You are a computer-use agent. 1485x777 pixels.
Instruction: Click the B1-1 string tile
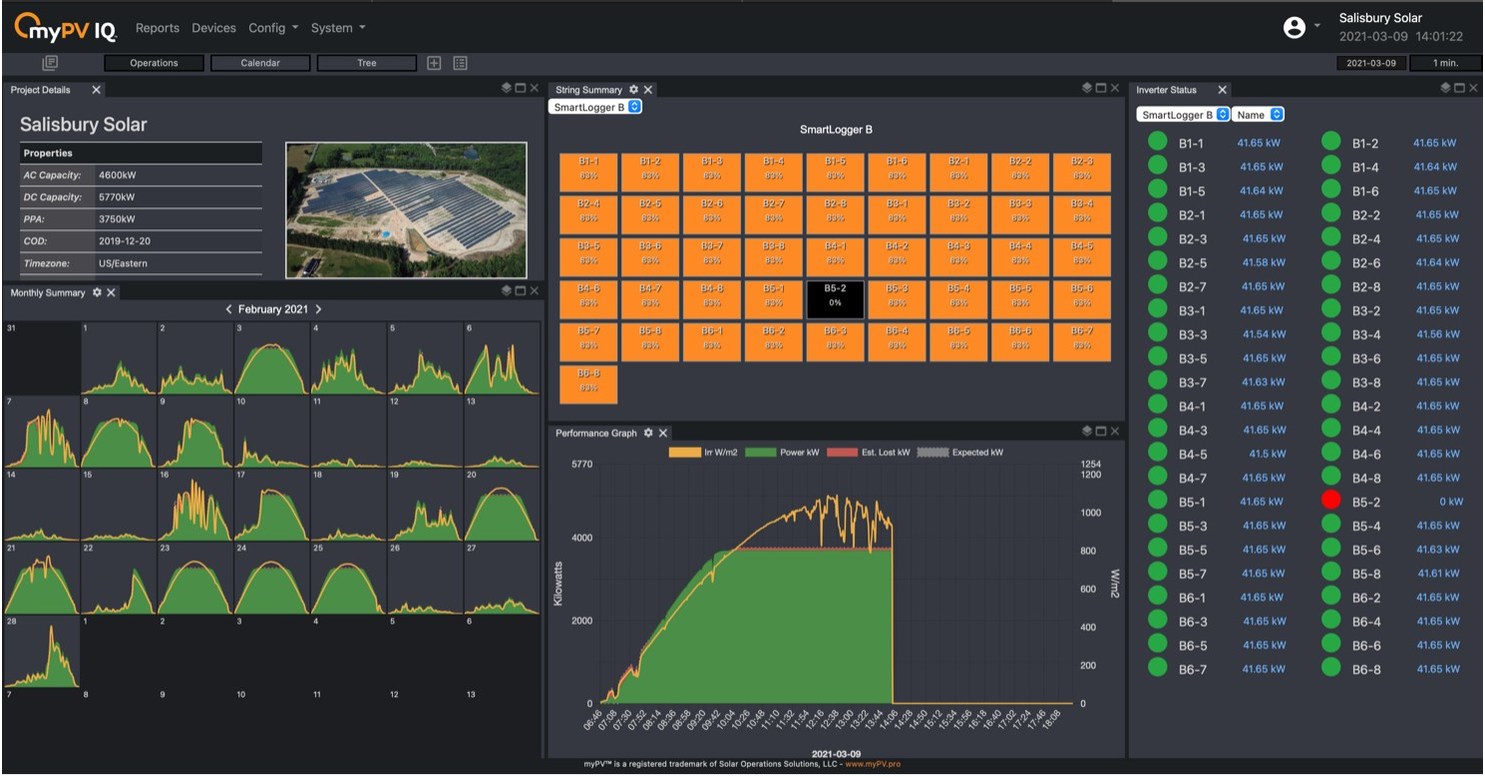[x=588, y=172]
